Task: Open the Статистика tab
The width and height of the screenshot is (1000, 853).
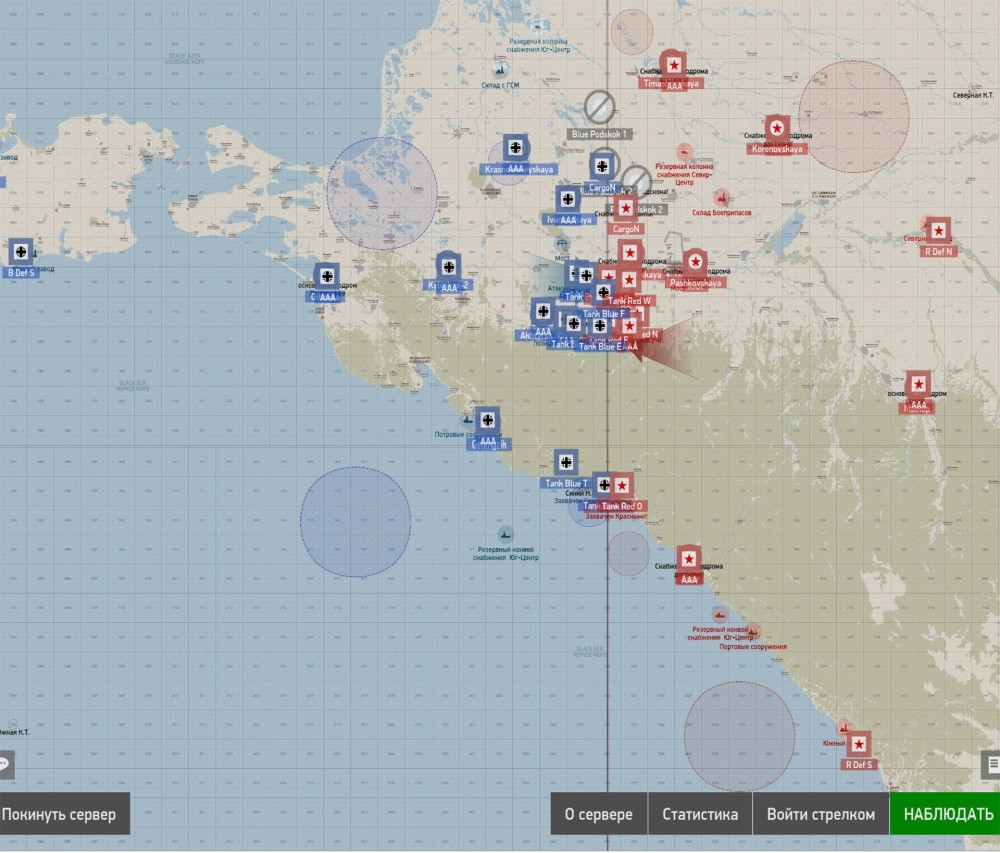Action: (x=700, y=814)
